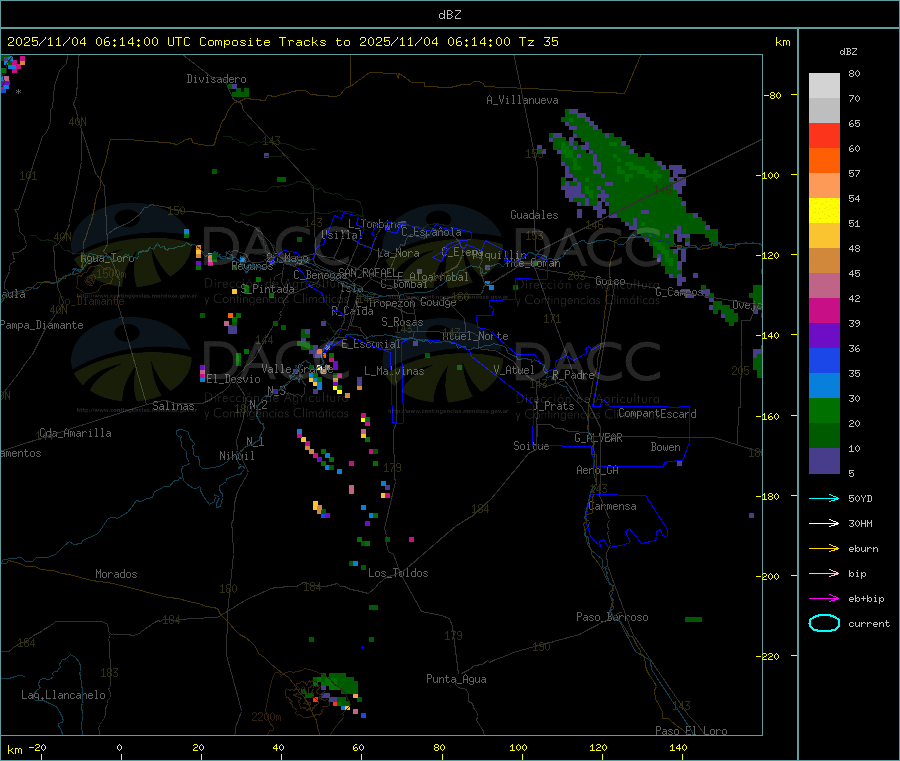Click the yellow eburn arrow in legend

tap(824, 549)
